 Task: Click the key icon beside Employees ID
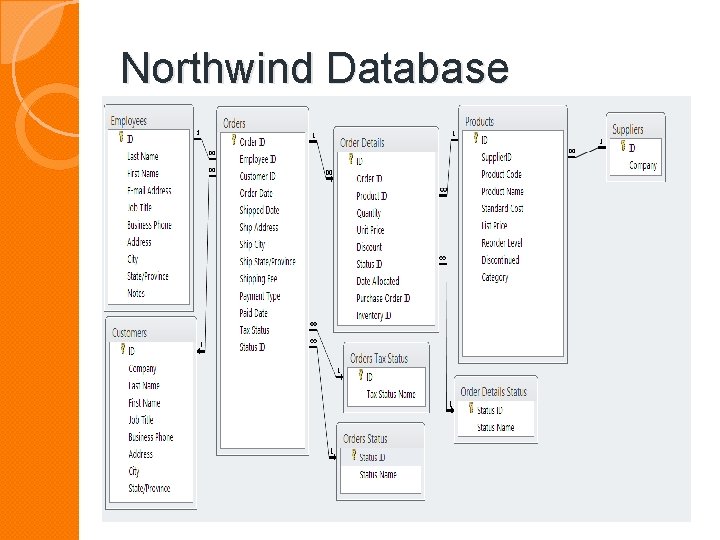coord(121,137)
